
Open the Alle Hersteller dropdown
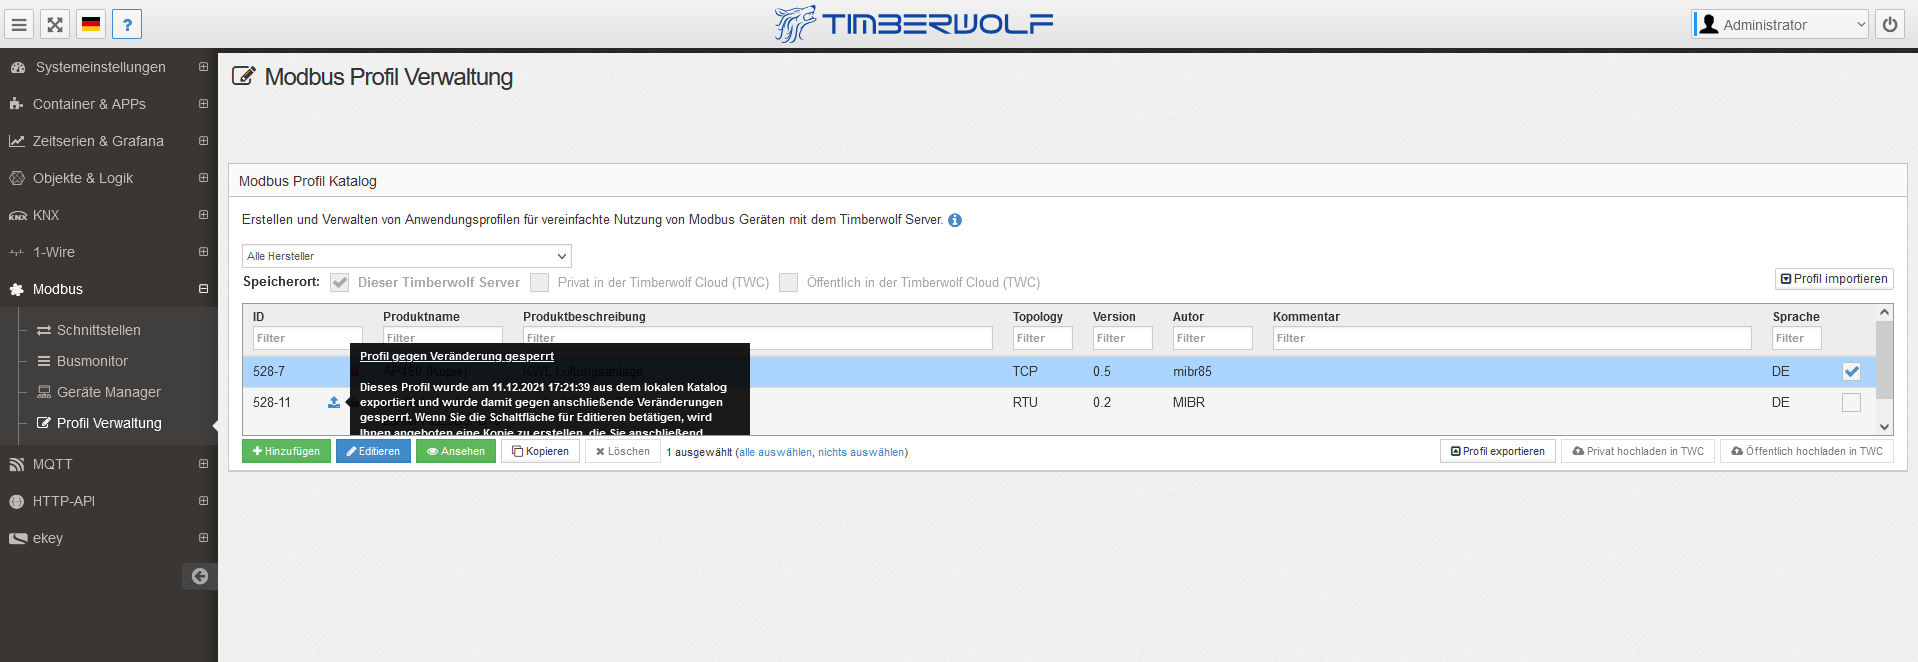(406, 256)
